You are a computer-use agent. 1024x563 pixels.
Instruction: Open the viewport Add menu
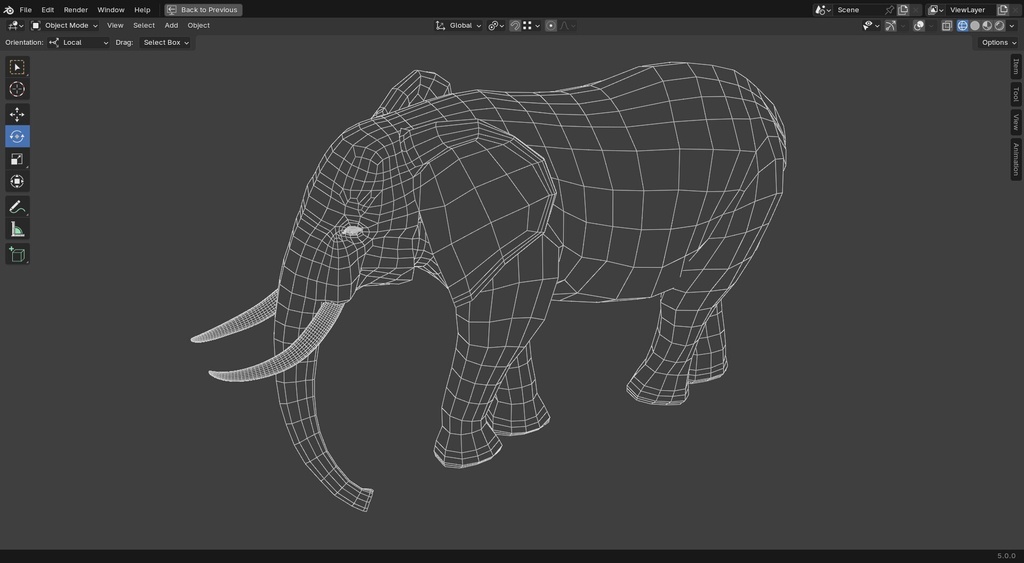pos(171,25)
